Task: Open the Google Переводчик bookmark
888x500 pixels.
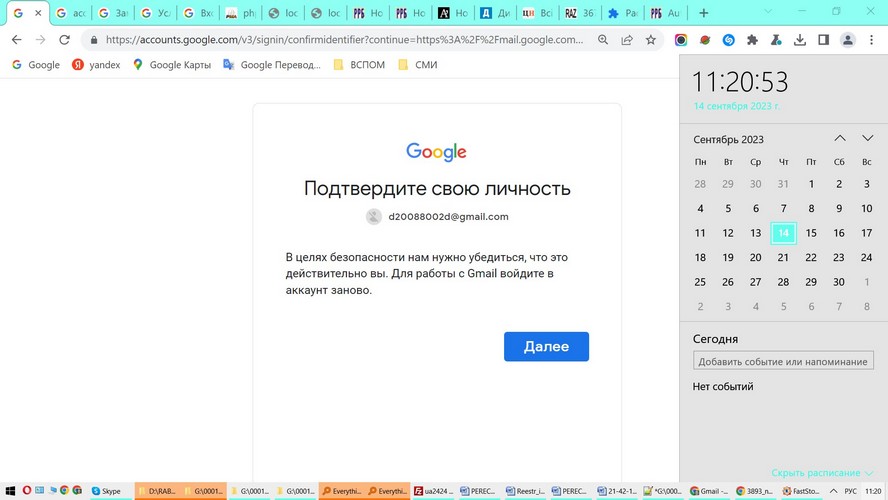Action: pyautogui.click(x=272, y=65)
